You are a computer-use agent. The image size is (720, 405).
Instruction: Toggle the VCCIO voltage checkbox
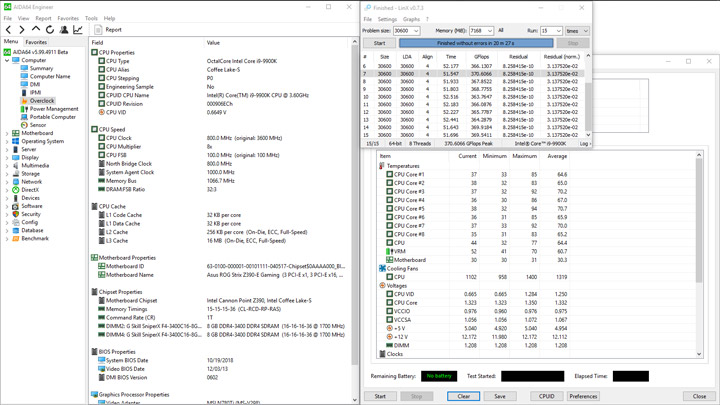tap(389, 311)
